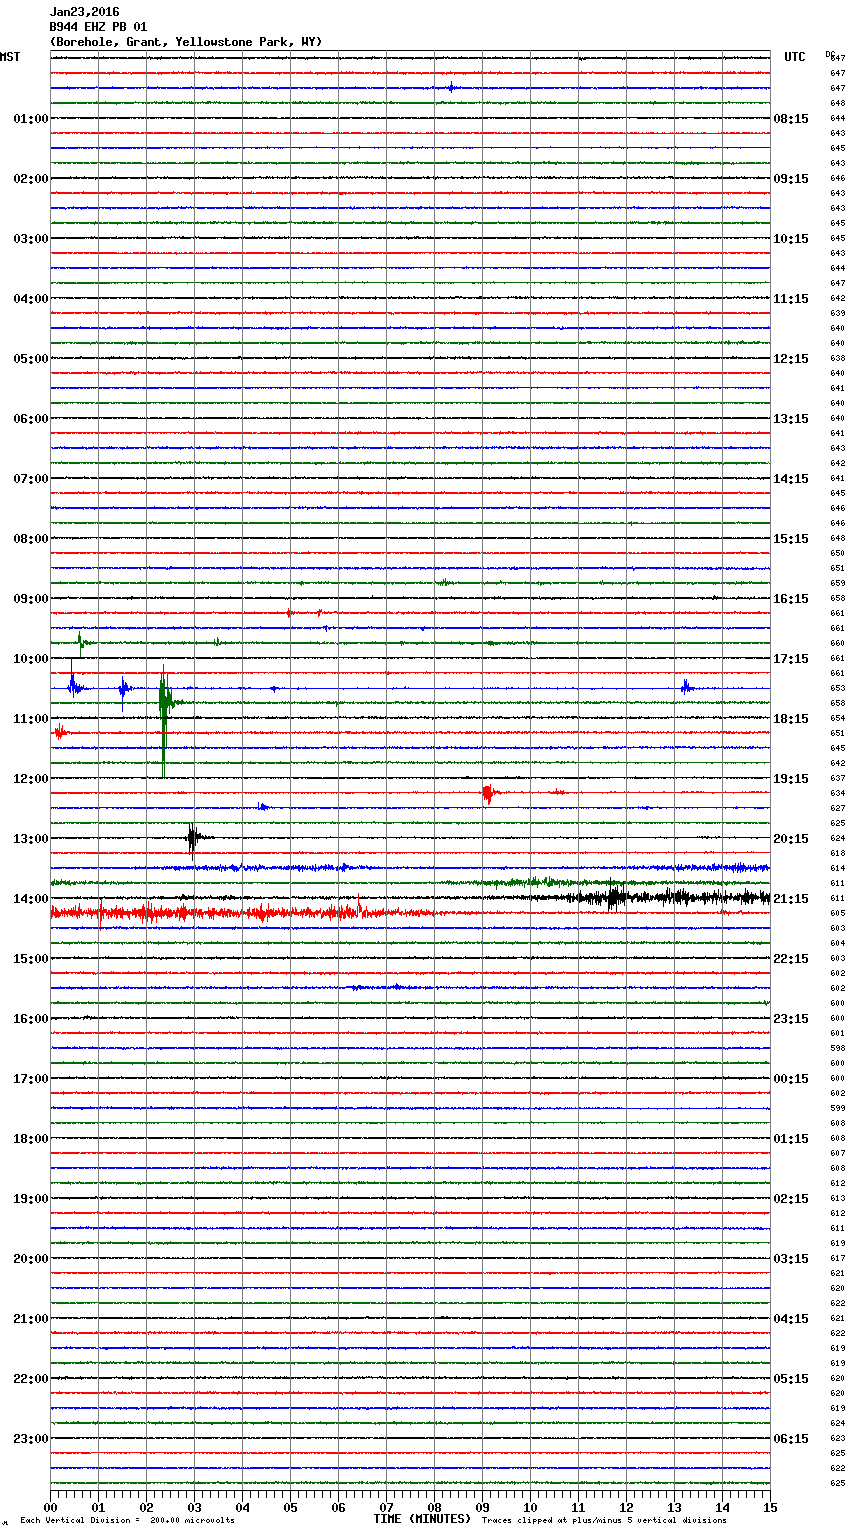Click the 10:15 UTC time label

pos(791,239)
